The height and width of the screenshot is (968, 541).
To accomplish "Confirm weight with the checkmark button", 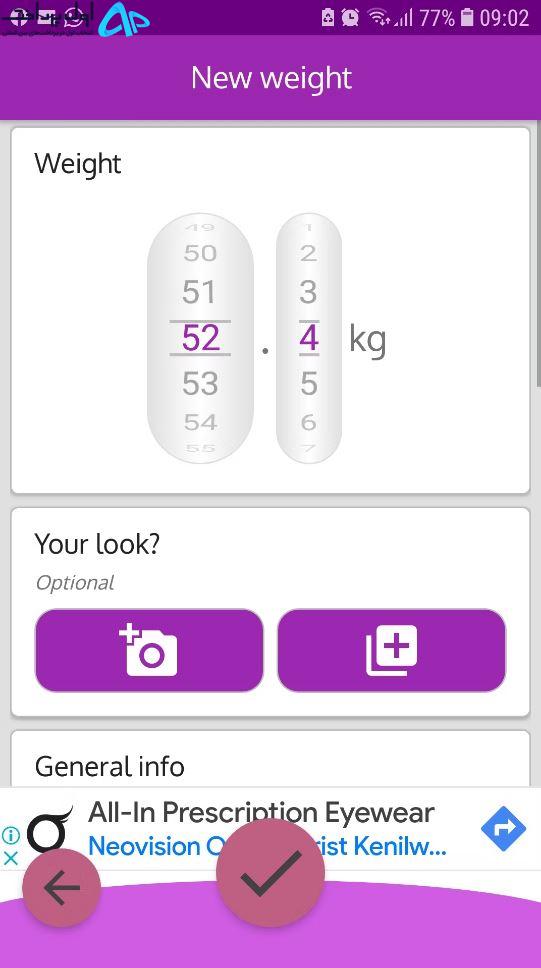I will pos(270,872).
